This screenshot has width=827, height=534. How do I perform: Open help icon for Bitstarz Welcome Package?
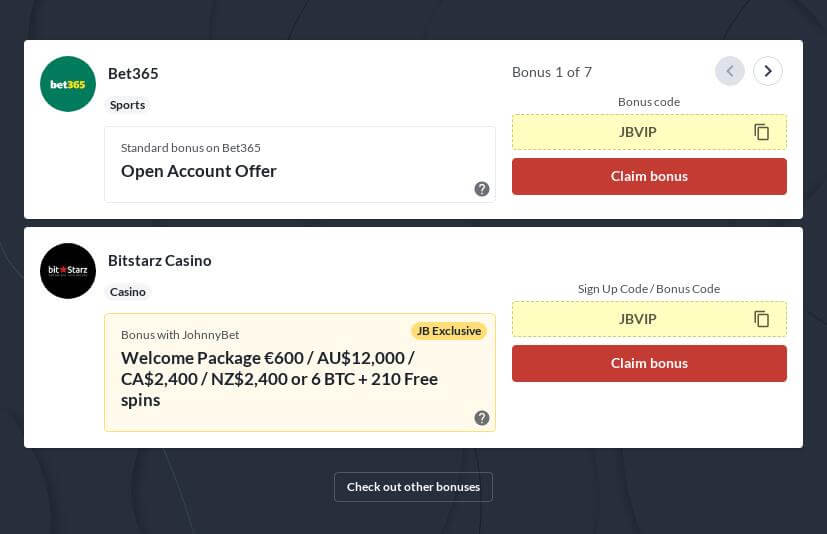[482, 418]
